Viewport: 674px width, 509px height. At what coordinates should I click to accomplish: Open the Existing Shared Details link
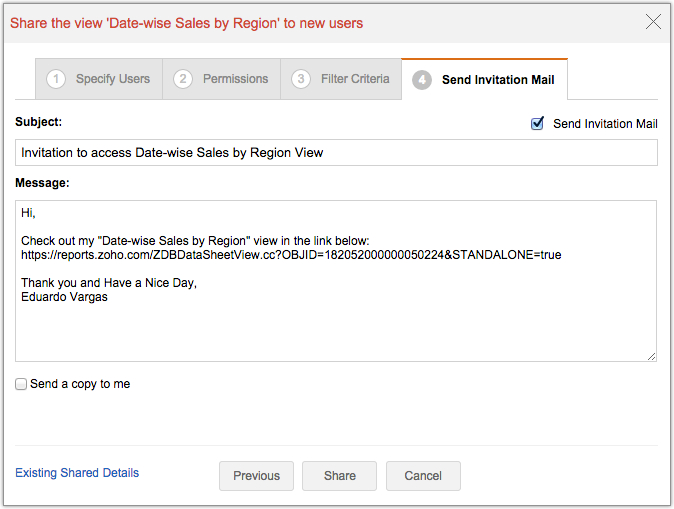[x=77, y=473]
